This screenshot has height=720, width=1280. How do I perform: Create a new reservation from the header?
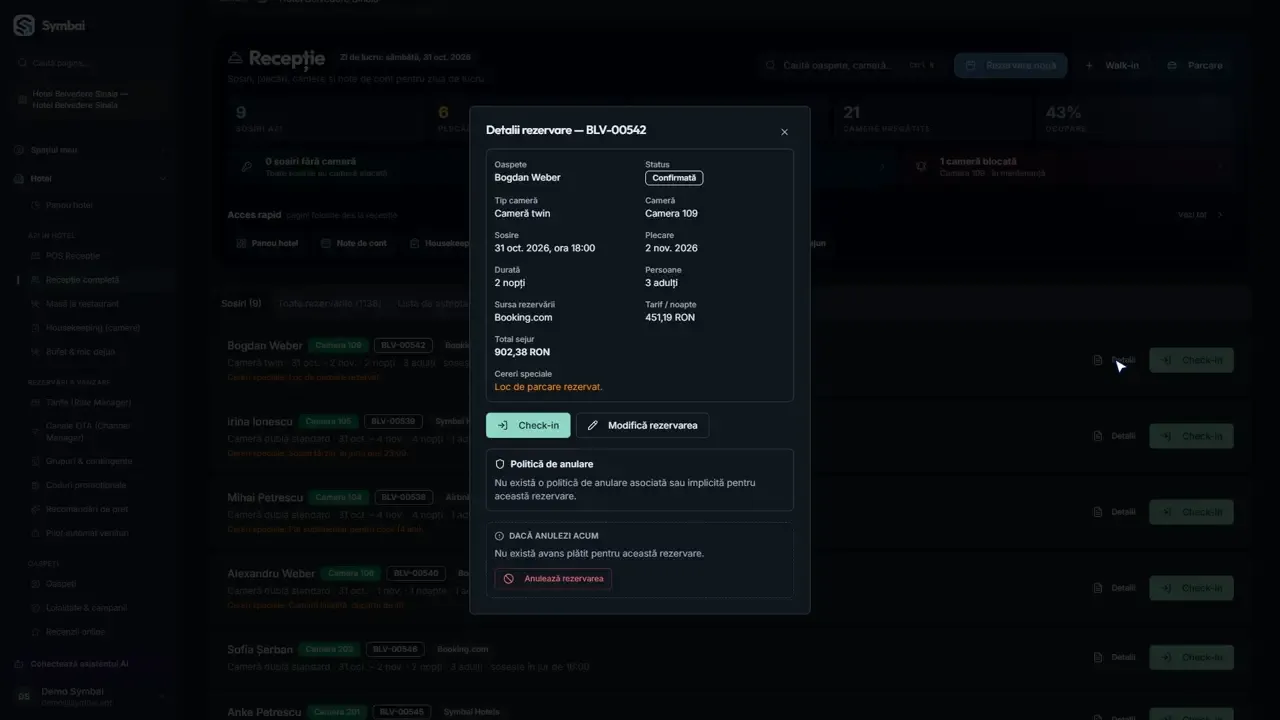1010,65
